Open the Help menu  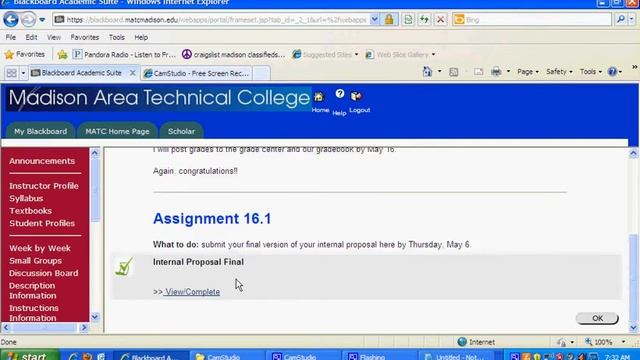pos(141,37)
